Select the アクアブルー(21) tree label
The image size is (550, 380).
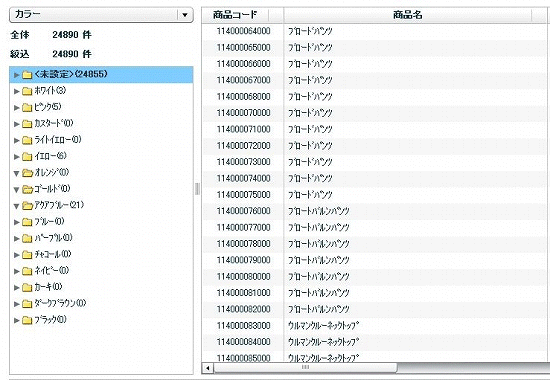tap(59, 205)
